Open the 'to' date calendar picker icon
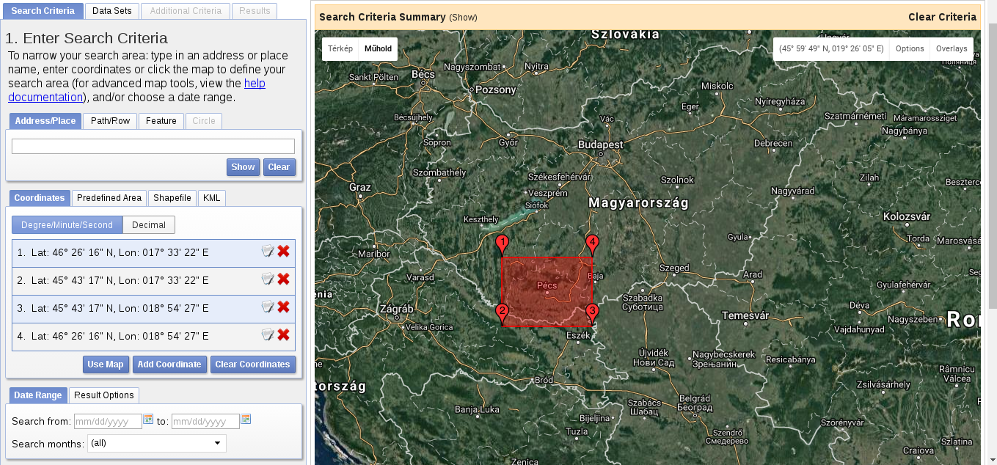 (x=246, y=419)
